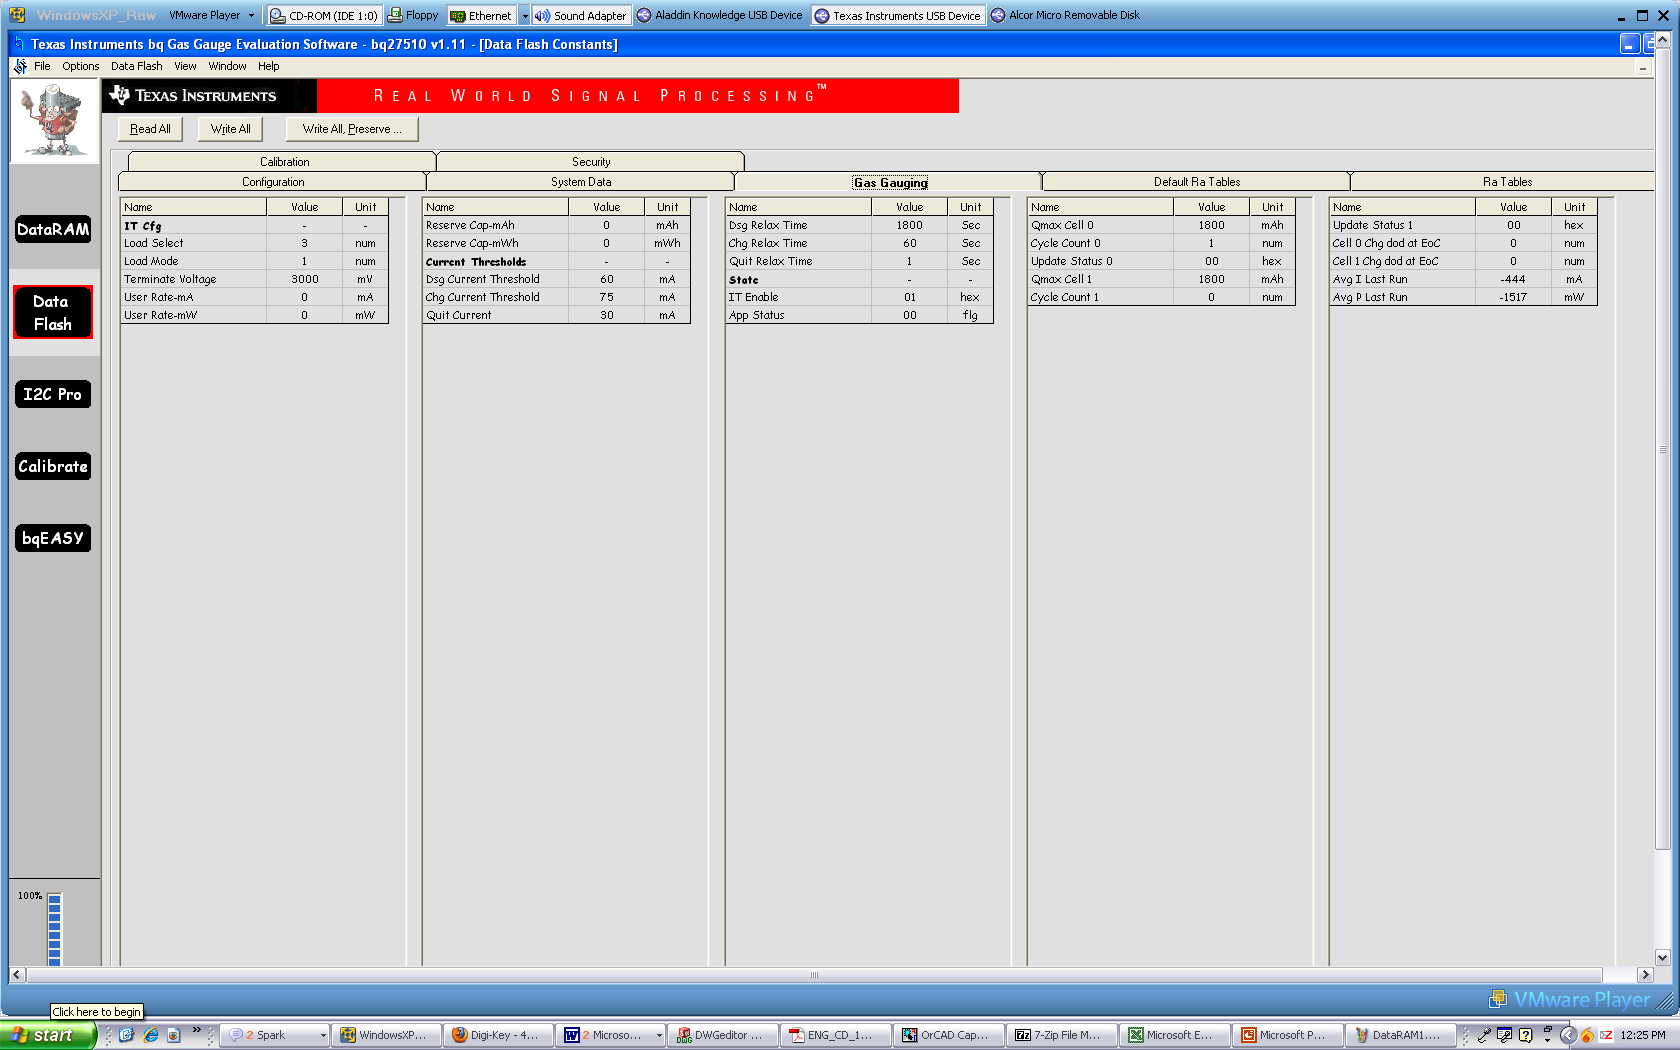Click the Read All button
The width and height of the screenshot is (1680, 1050).
tap(150, 129)
